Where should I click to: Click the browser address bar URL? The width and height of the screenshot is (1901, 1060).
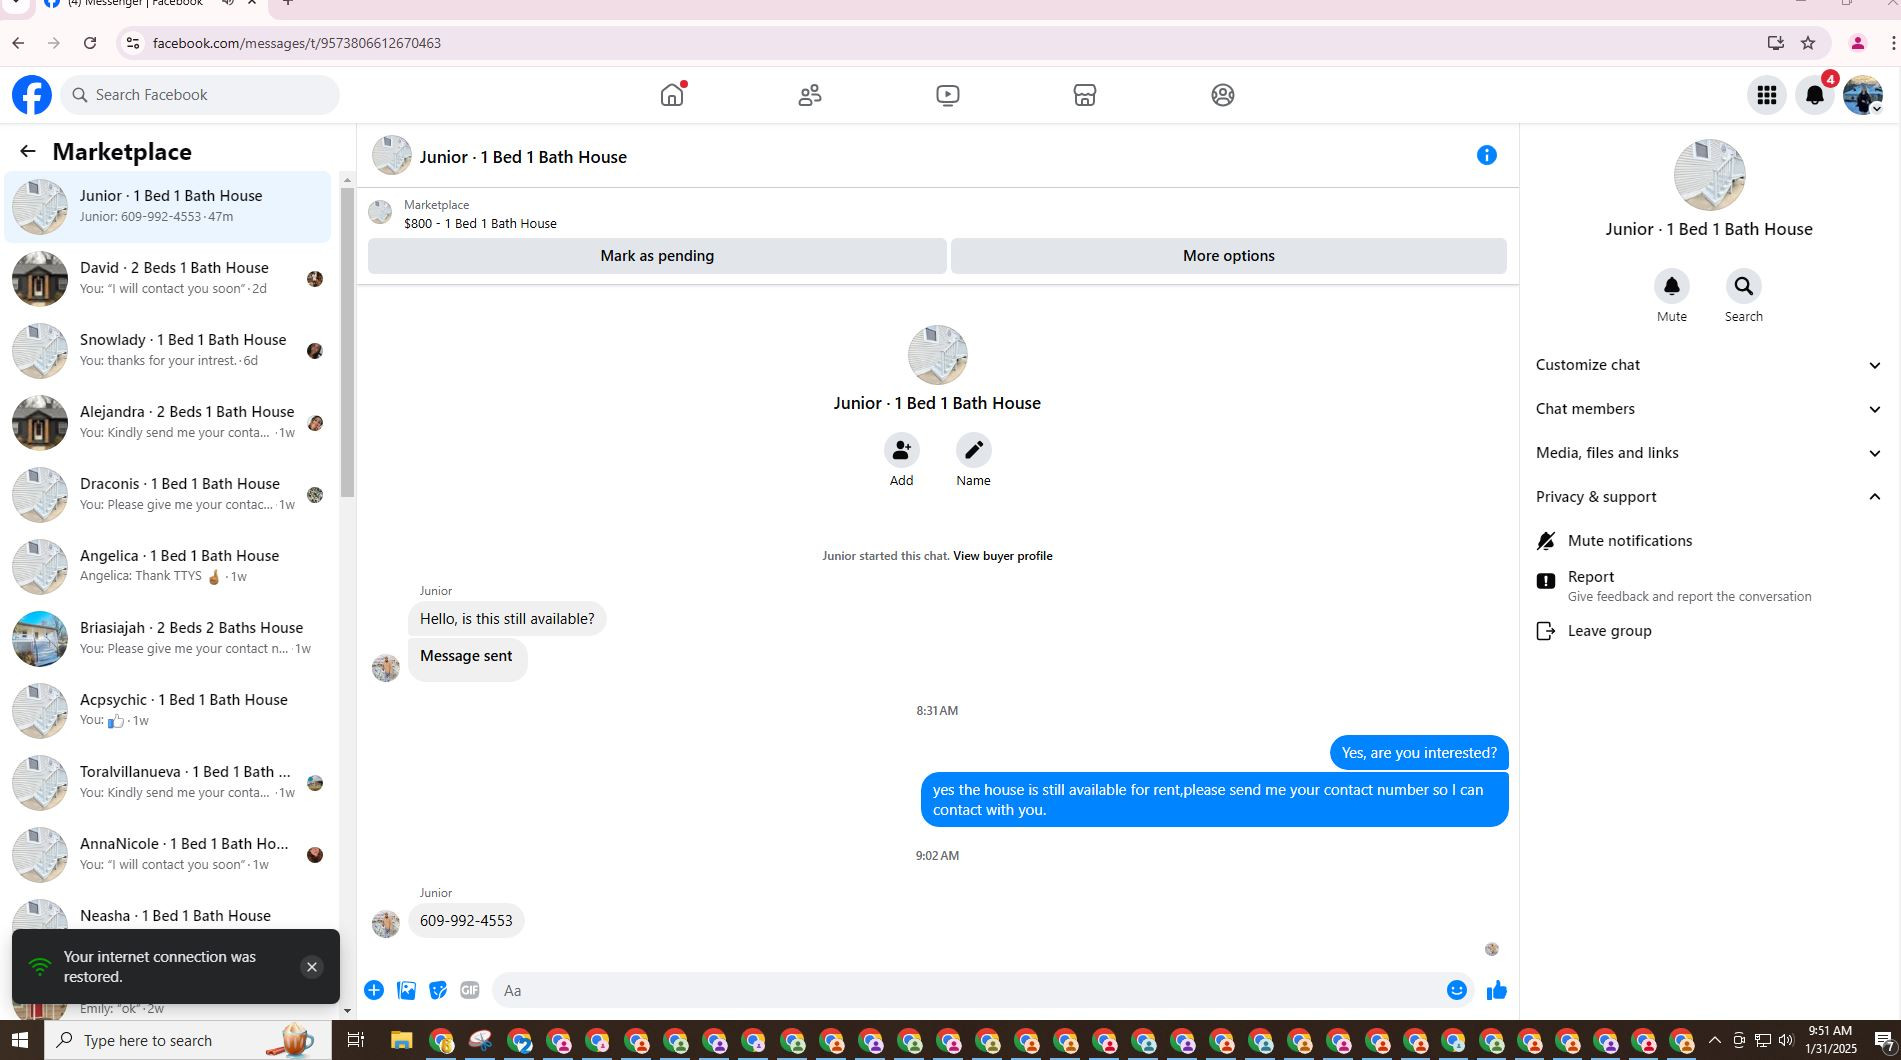[297, 43]
